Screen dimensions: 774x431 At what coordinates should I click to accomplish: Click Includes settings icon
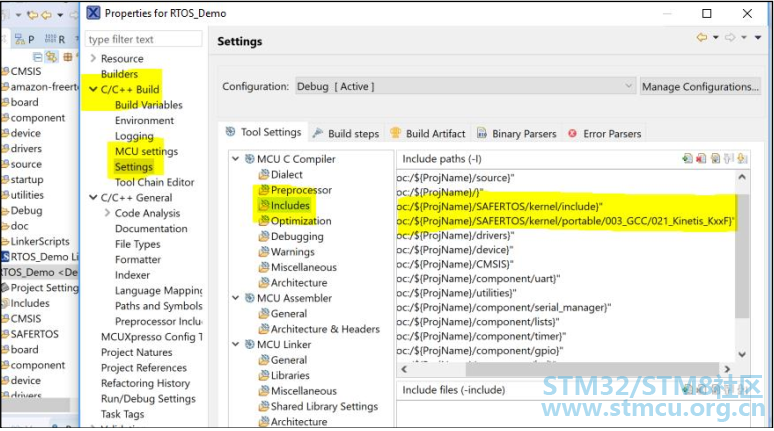coord(264,205)
